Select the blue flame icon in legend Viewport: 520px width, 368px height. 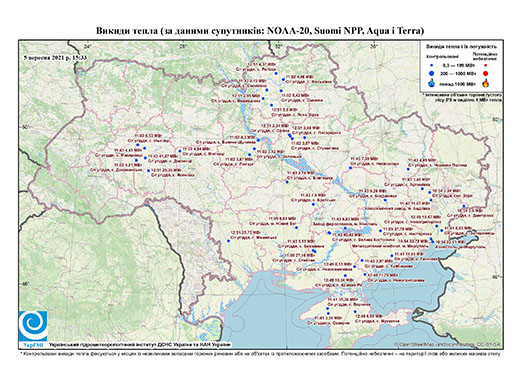[x=431, y=83]
